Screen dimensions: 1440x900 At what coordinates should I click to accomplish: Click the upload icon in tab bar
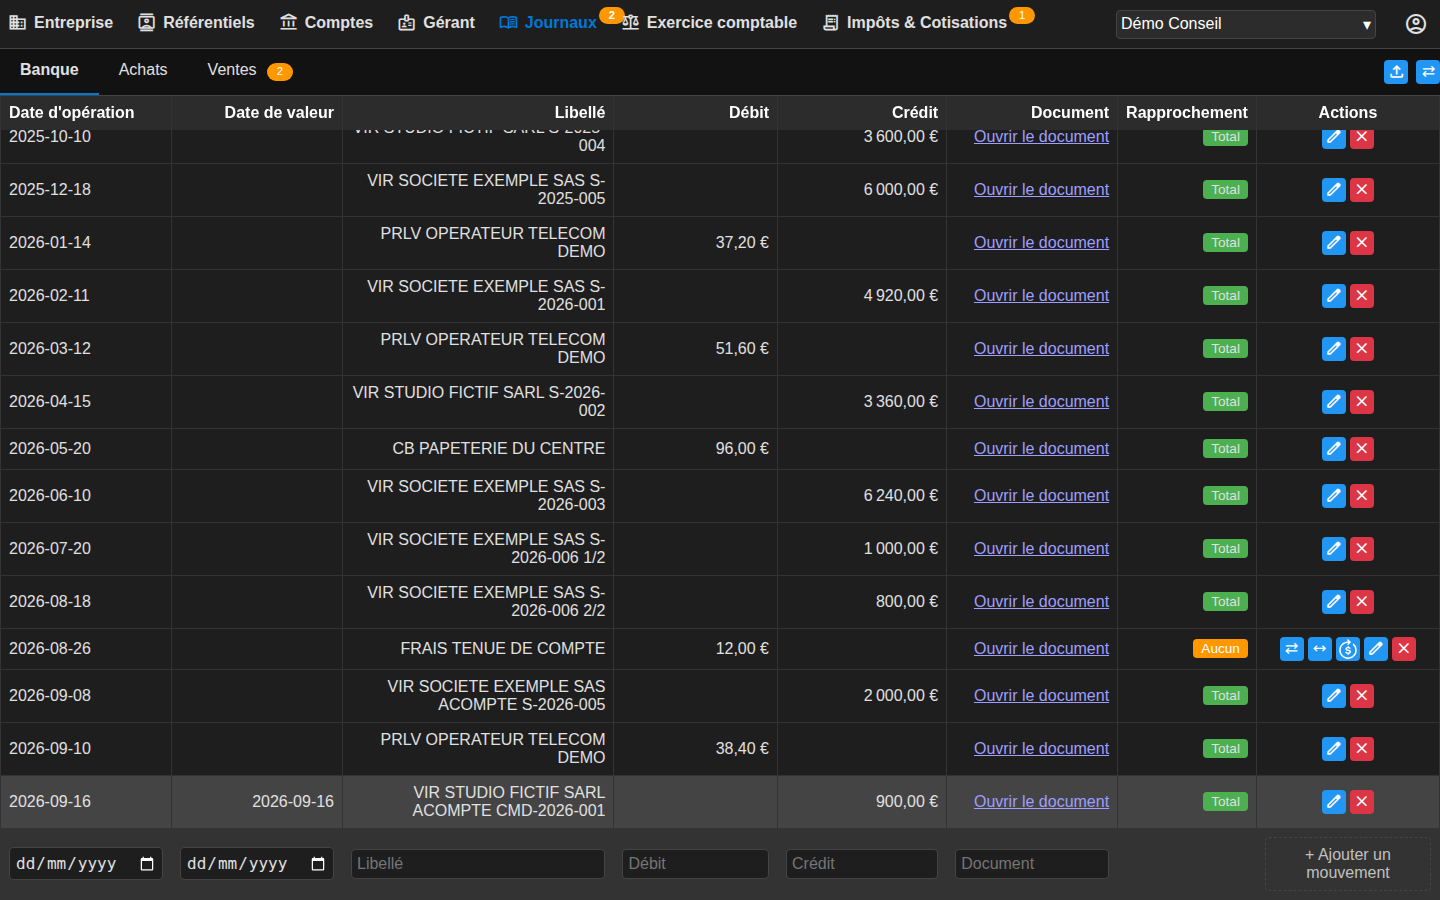coord(1396,72)
